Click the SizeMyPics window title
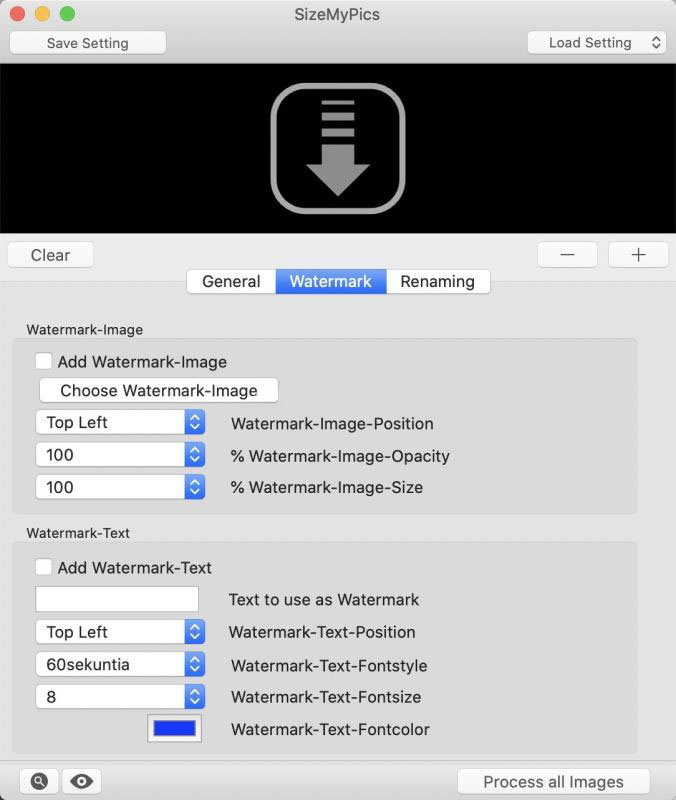Viewport: 676px width, 800px height. click(x=337, y=14)
